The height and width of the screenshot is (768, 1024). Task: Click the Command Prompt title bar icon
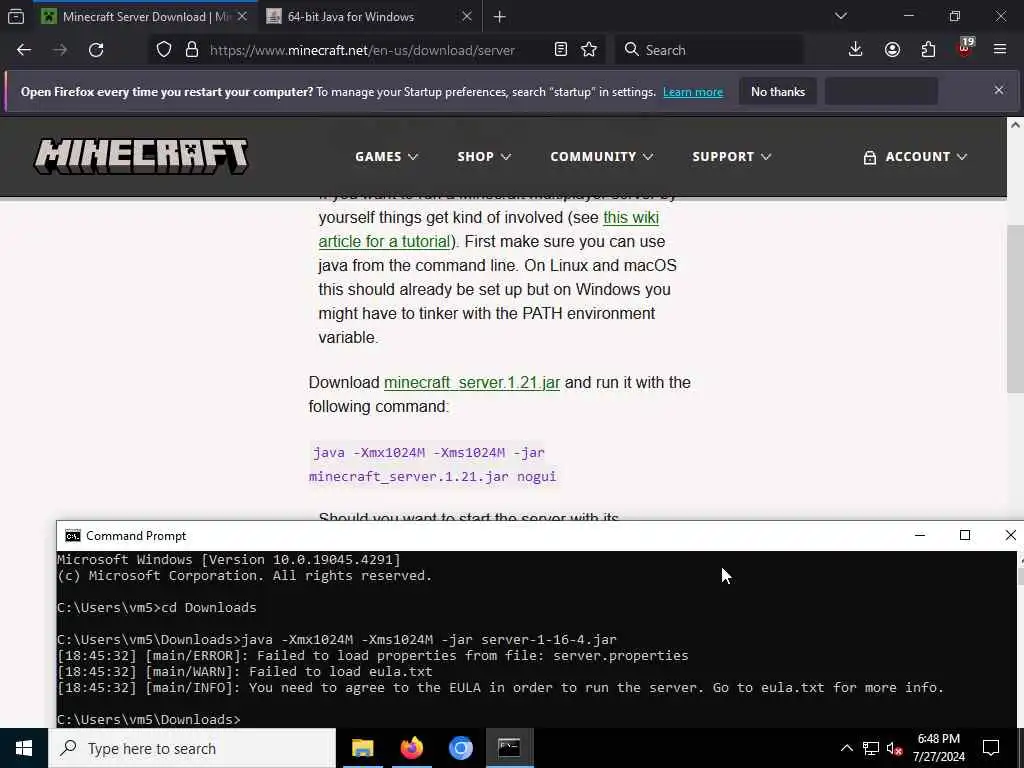click(x=72, y=536)
